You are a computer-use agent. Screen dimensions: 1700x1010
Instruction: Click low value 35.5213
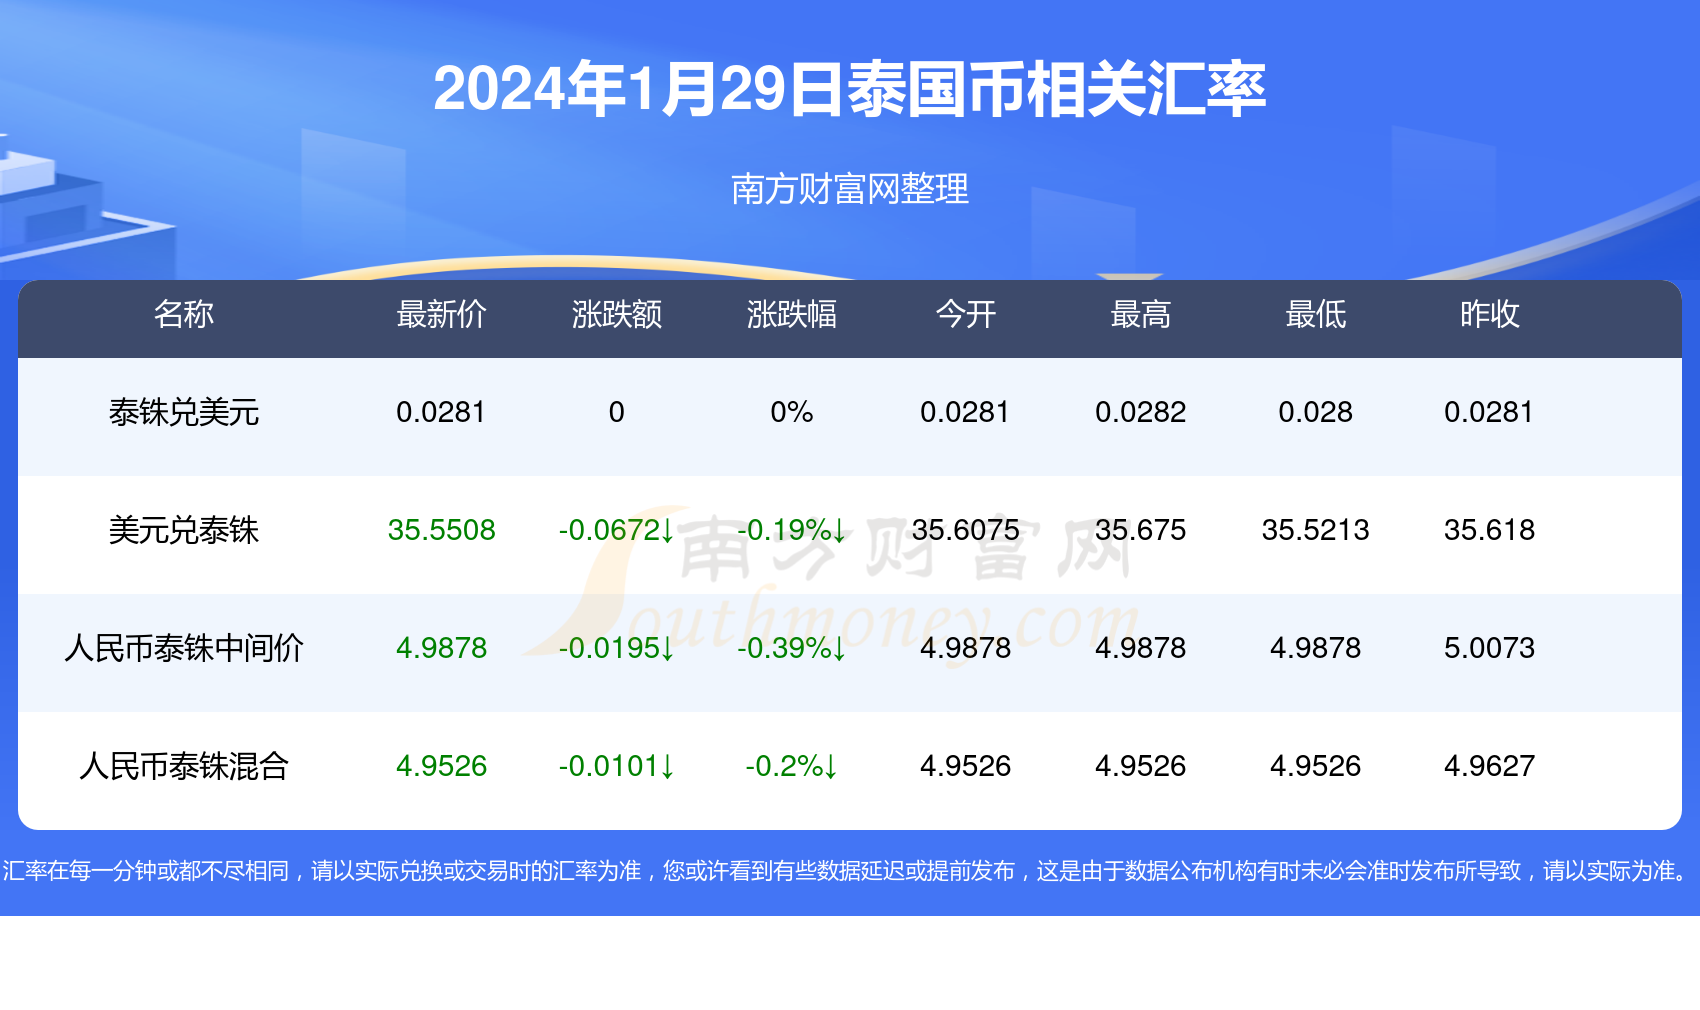point(1316,530)
